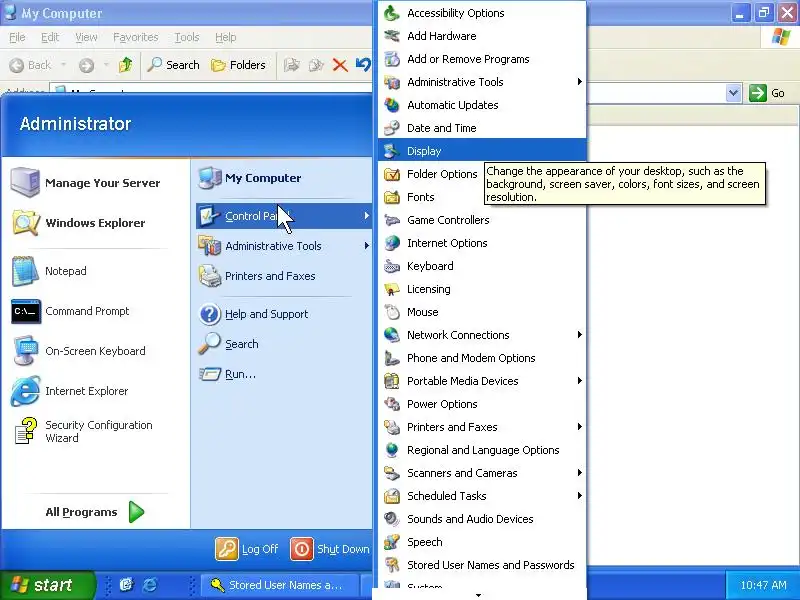
Task: Show more Control Panel items with bottom arrow
Action: pyautogui.click(x=479, y=595)
